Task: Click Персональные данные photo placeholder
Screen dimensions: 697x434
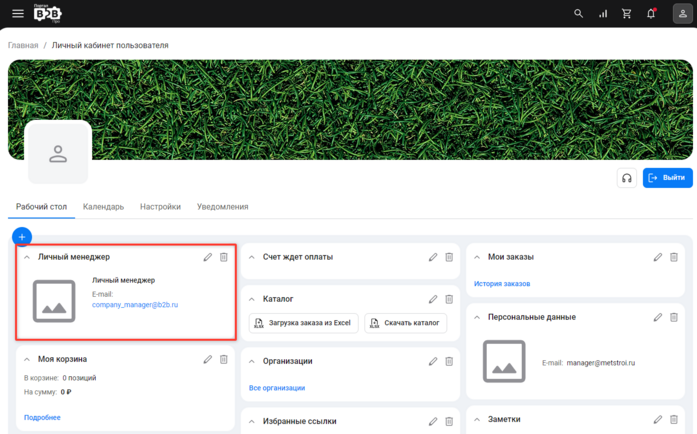Action: [x=504, y=361]
